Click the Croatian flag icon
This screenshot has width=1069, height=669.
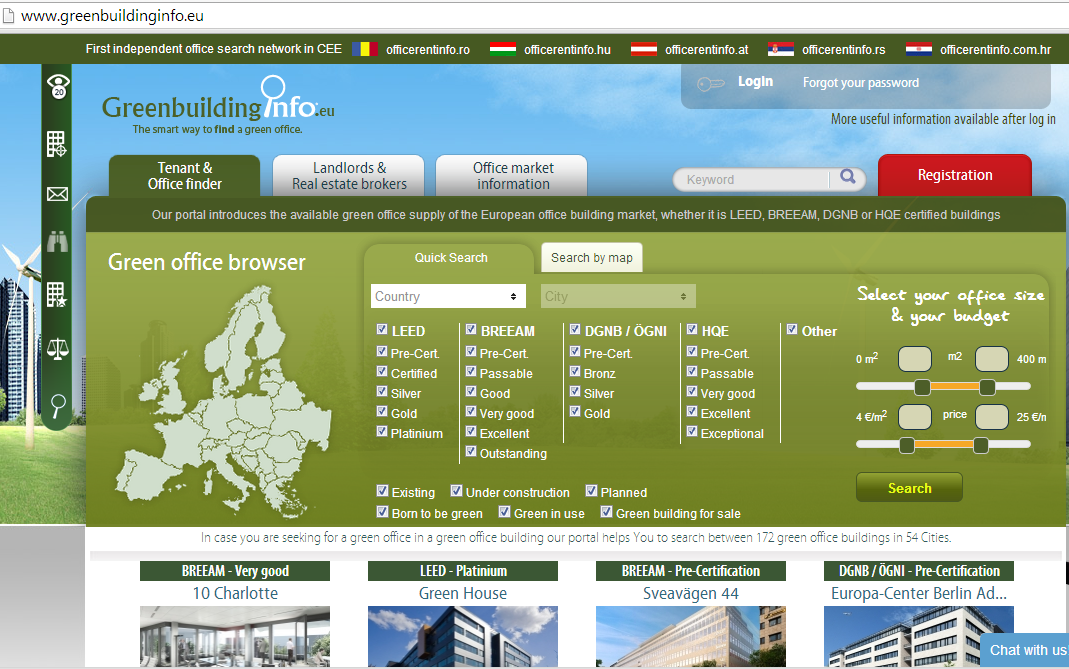(918, 49)
